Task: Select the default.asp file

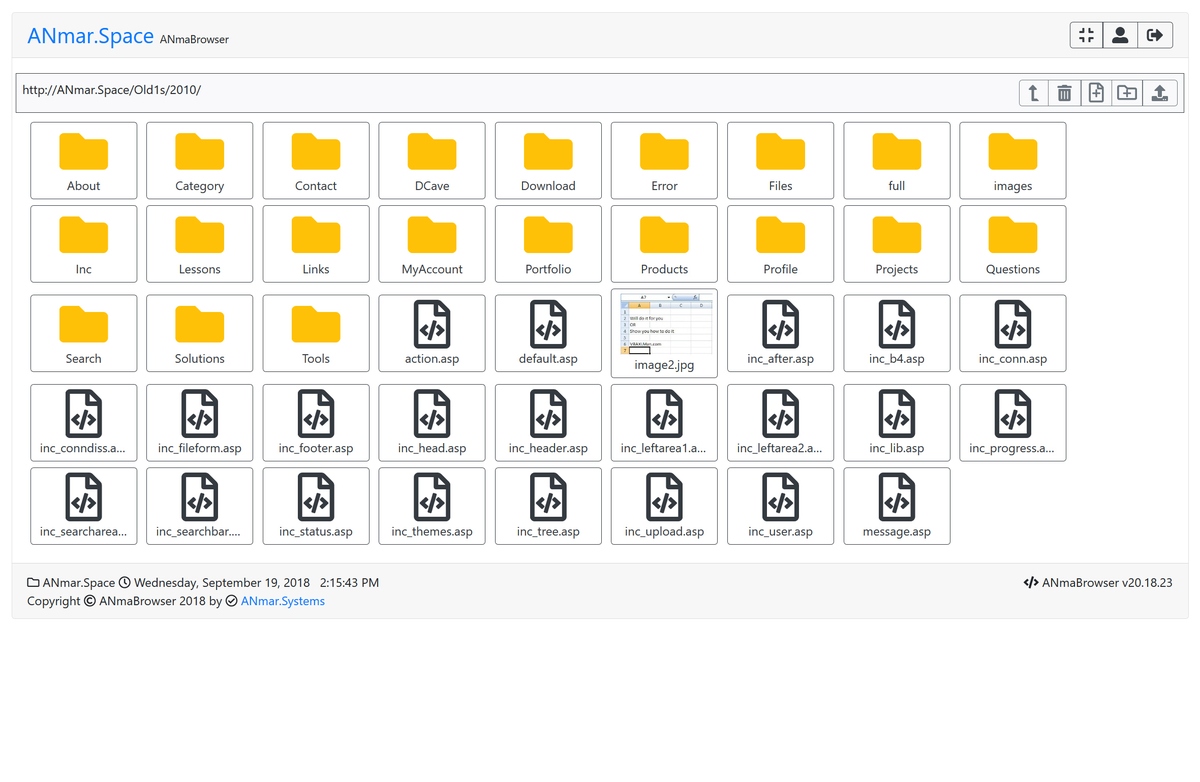Action: point(548,333)
